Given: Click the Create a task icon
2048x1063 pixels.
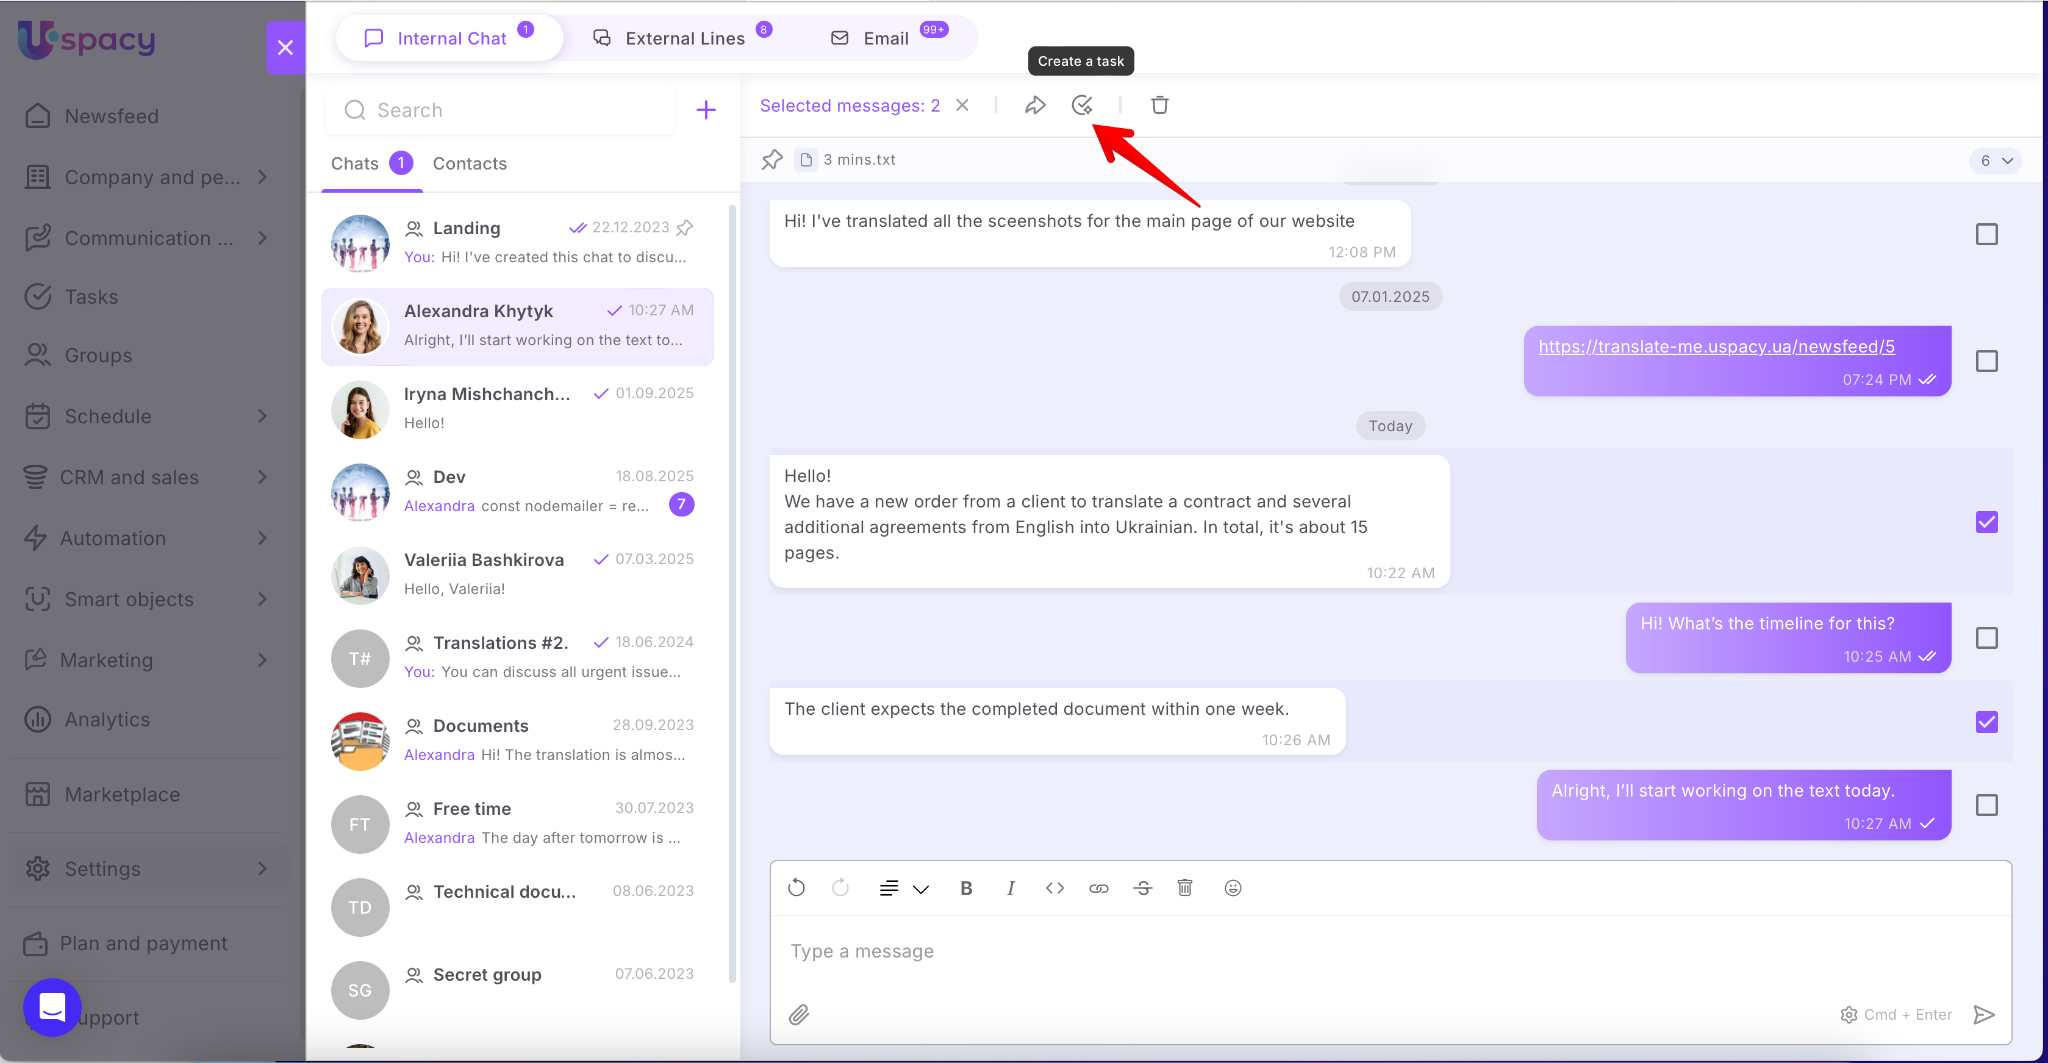Looking at the screenshot, I should pos(1082,105).
